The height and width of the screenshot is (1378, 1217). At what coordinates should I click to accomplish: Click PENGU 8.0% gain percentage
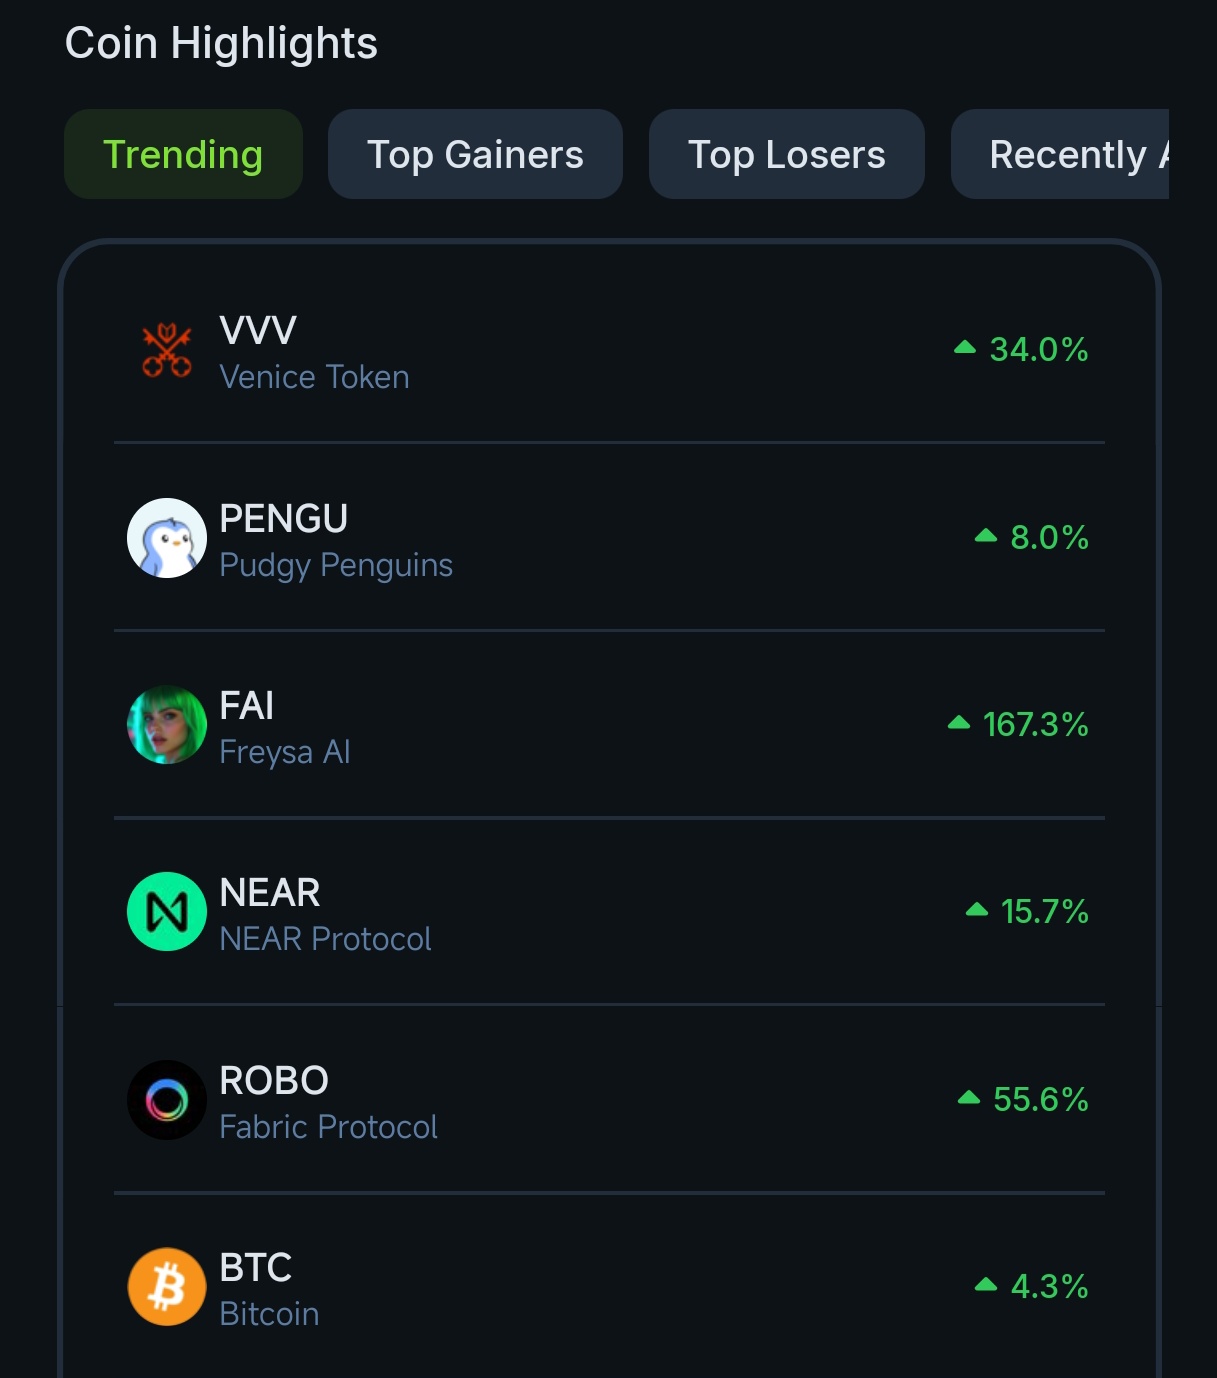point(1049,538)
